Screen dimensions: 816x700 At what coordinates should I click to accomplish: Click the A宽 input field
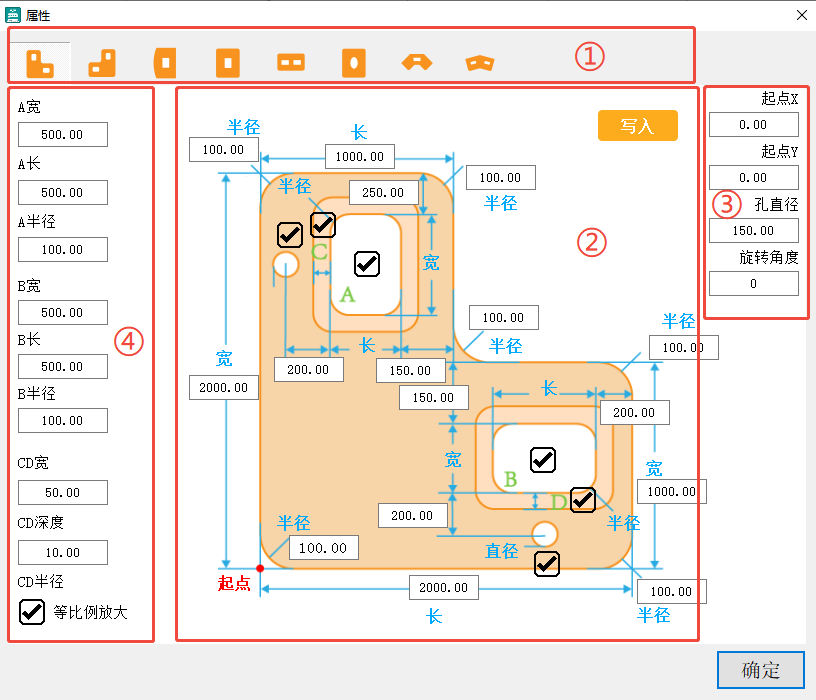point(63,135)
